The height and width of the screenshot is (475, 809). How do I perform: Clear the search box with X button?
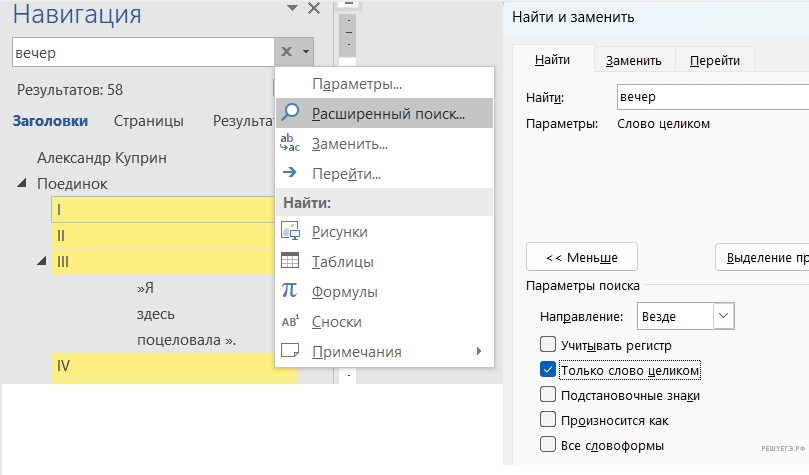(286, 52)
